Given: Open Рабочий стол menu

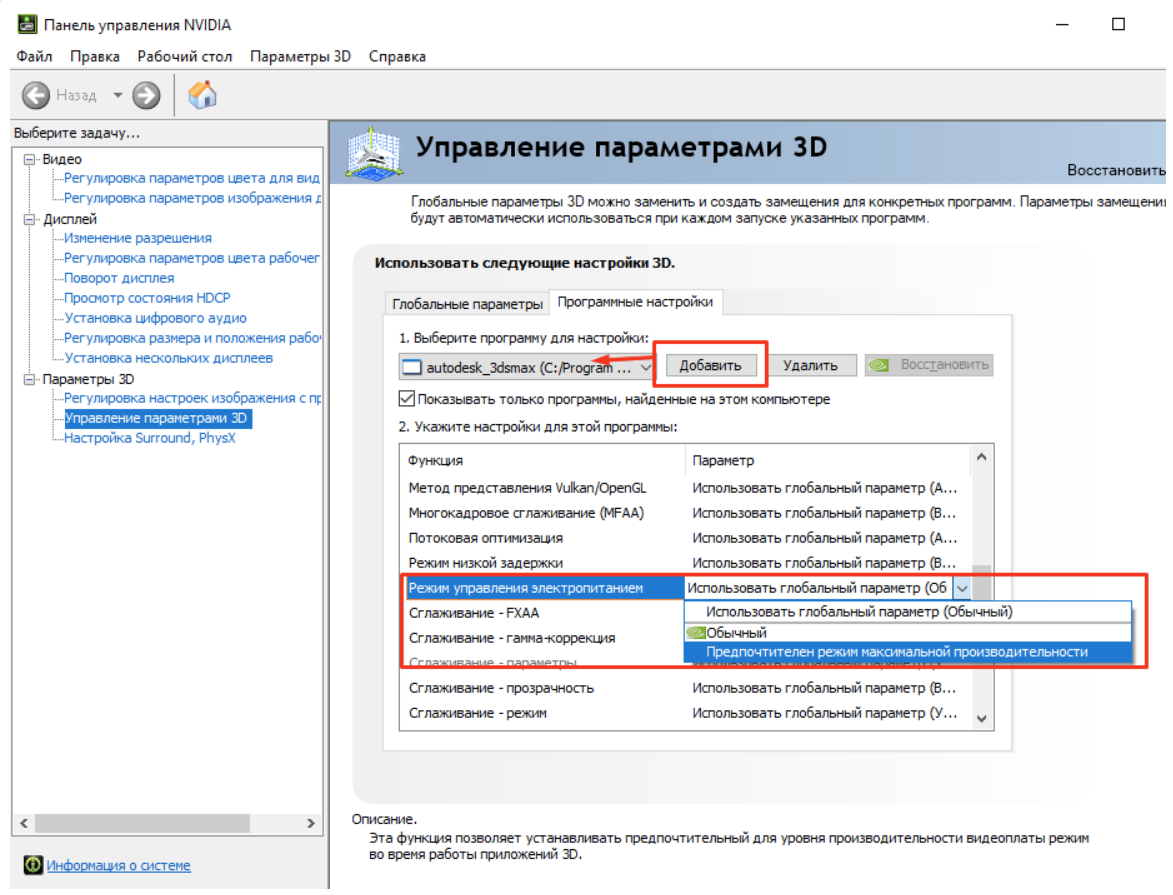Looking at the screenshot, I should pyautogui.click(x=185, y=56).
